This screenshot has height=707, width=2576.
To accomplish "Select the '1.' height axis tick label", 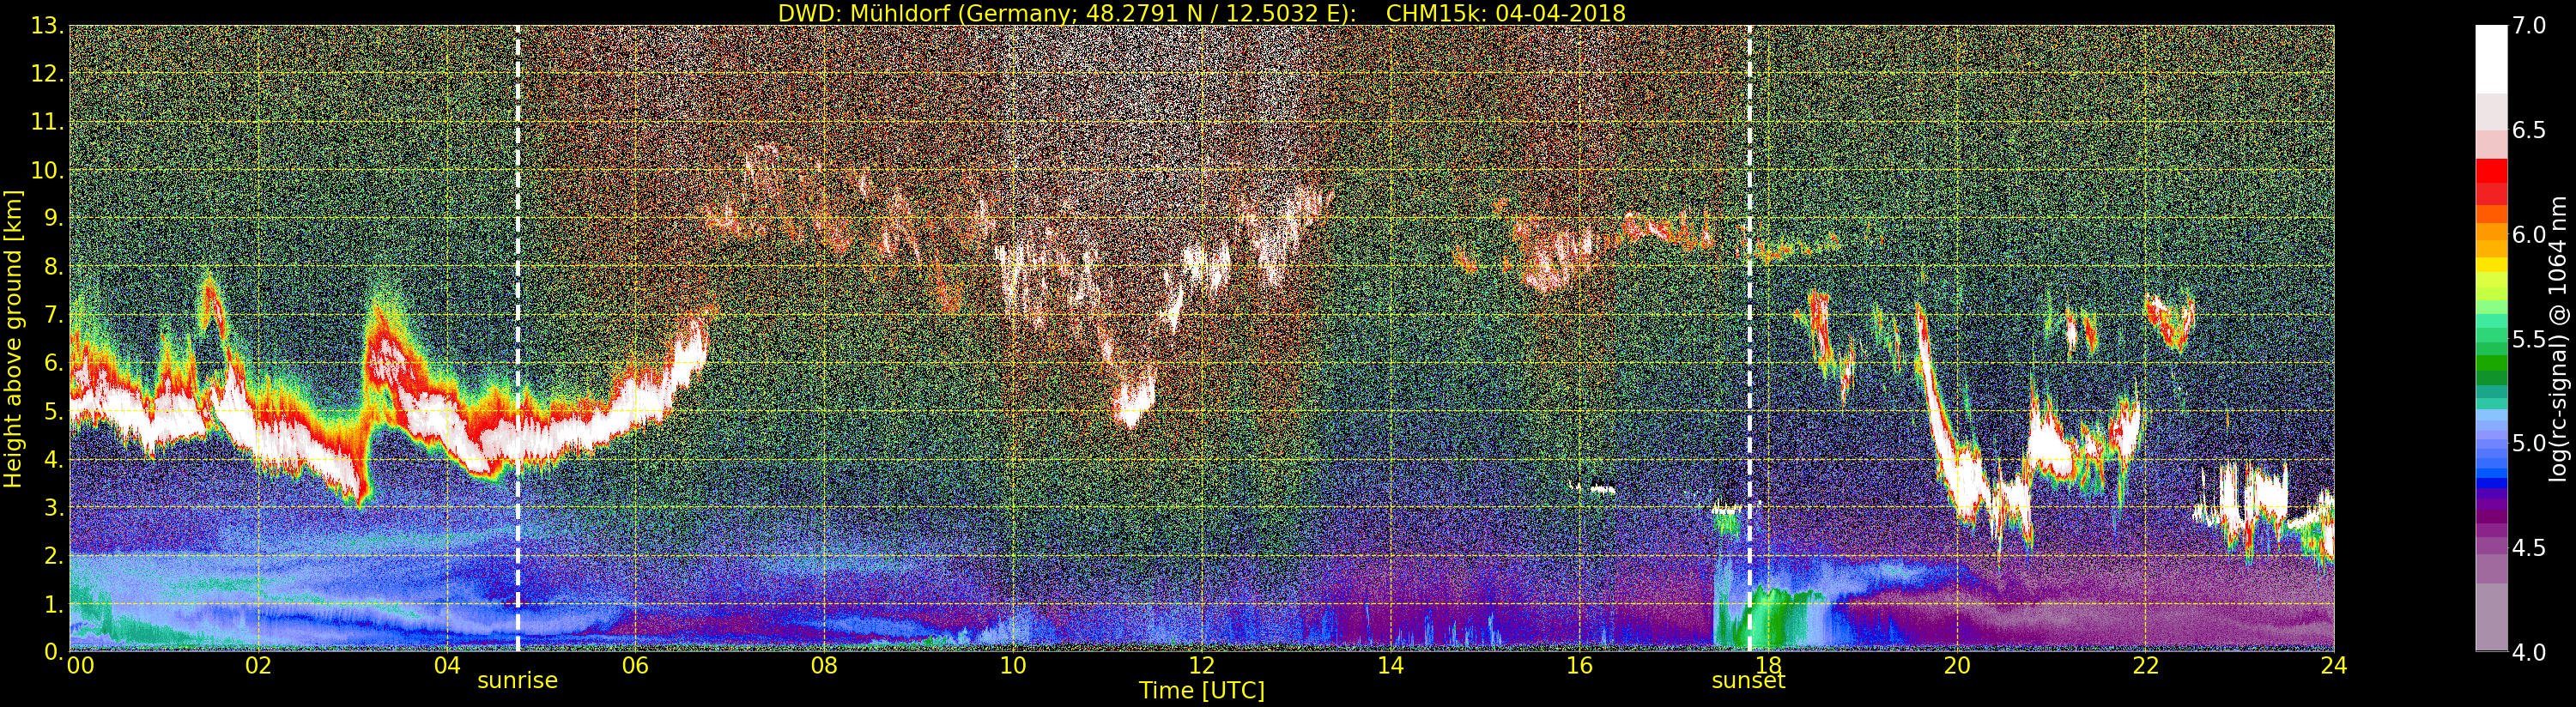I will coord(54,603).
